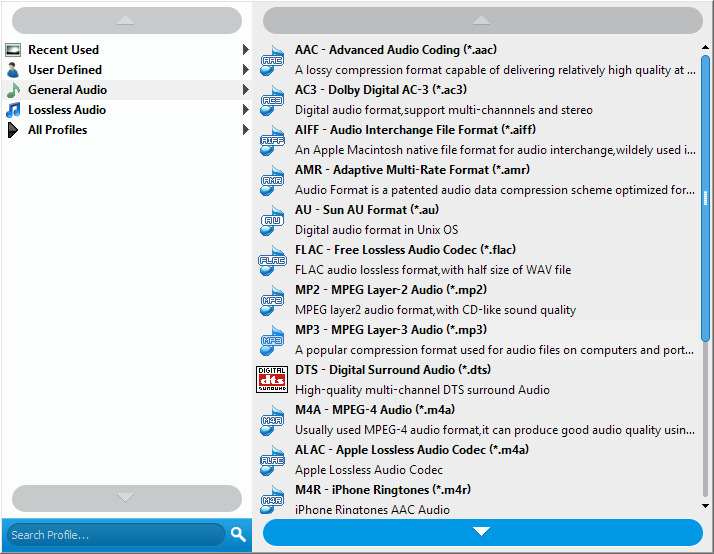Screen dimensions: 714x554
Task: Click the AAC format icon
Action: point(272,60)
